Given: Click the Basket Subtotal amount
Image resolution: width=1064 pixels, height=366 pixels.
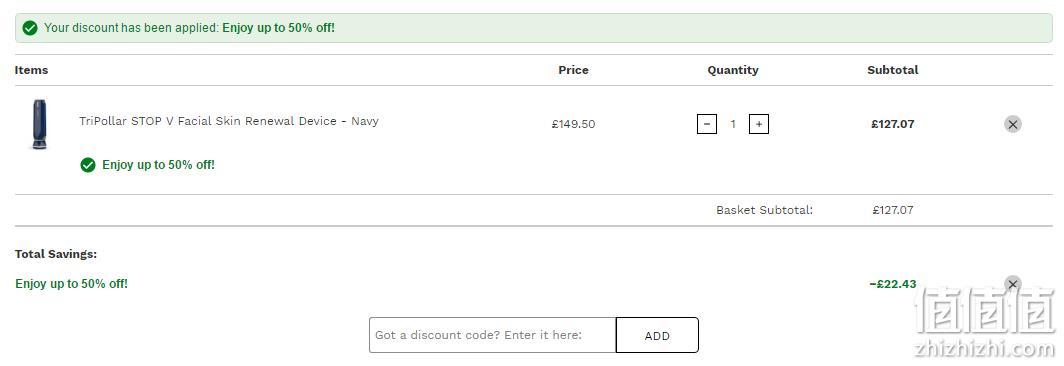Looking at the screenshot, I should (892, 210).
